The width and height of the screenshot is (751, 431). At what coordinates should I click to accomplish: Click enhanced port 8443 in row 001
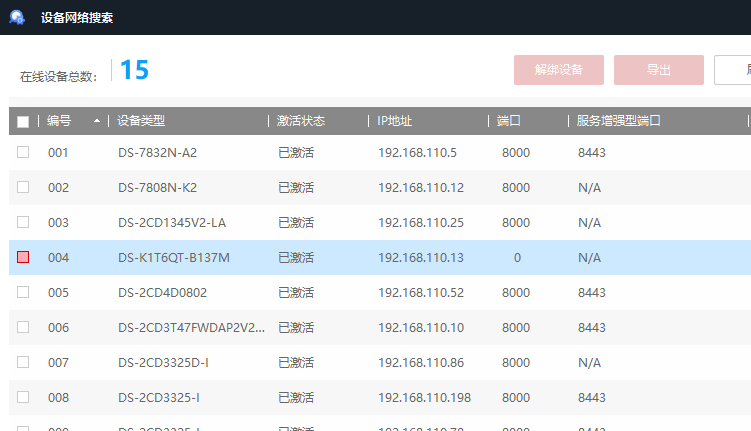(x=592, y=153)
